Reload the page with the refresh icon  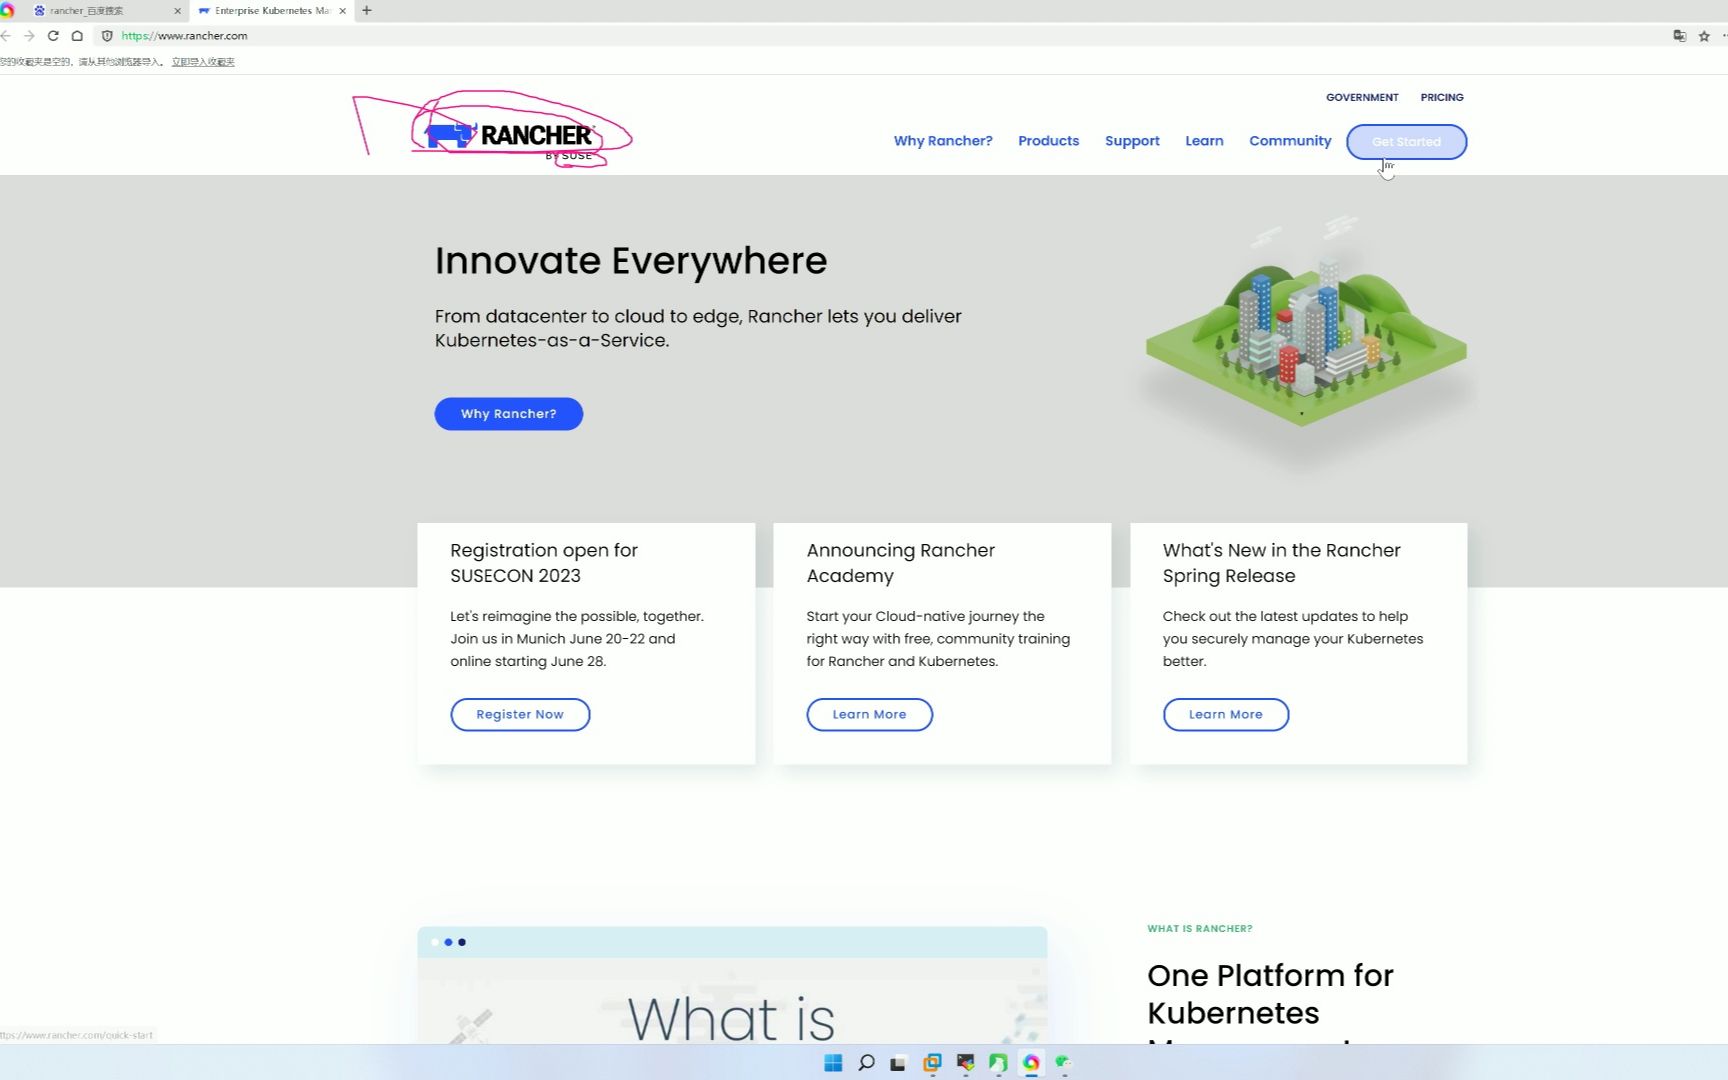[53, 36]
